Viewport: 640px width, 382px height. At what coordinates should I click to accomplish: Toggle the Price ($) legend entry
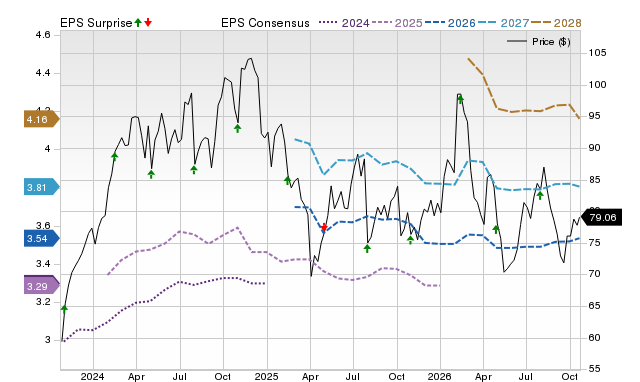click(539, 42)
